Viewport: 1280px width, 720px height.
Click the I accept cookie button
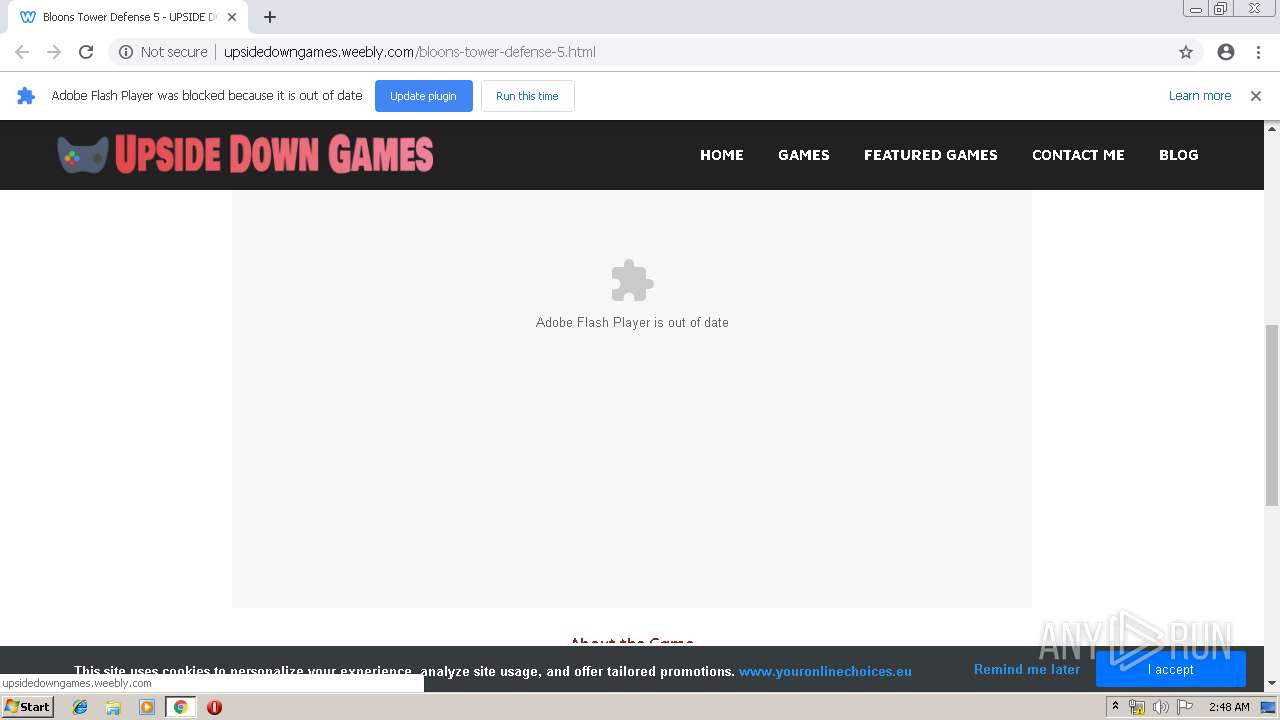point(1170,669)
